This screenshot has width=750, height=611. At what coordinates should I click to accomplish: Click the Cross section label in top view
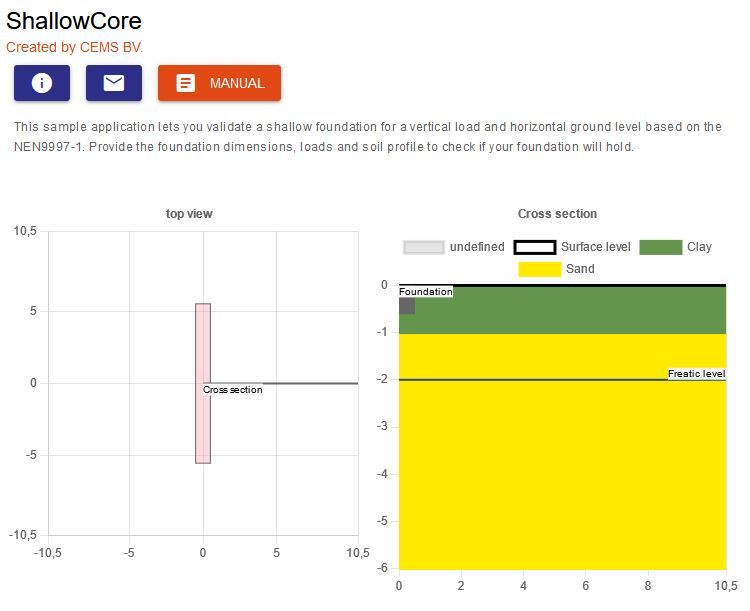(x=232, y=389)
